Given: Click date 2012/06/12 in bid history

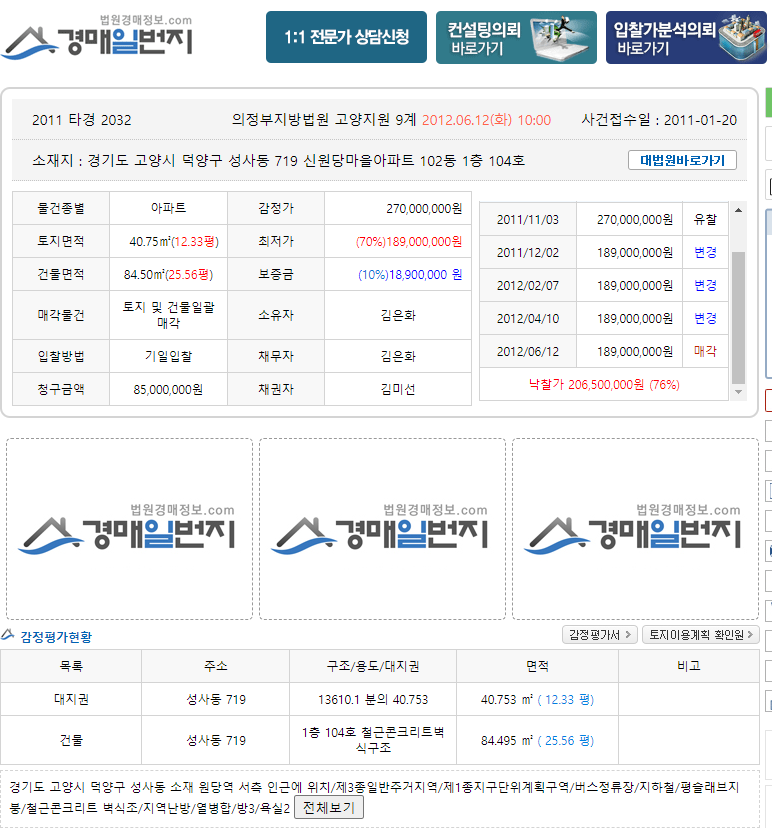Looking at the screenshot, I should 528,352.
